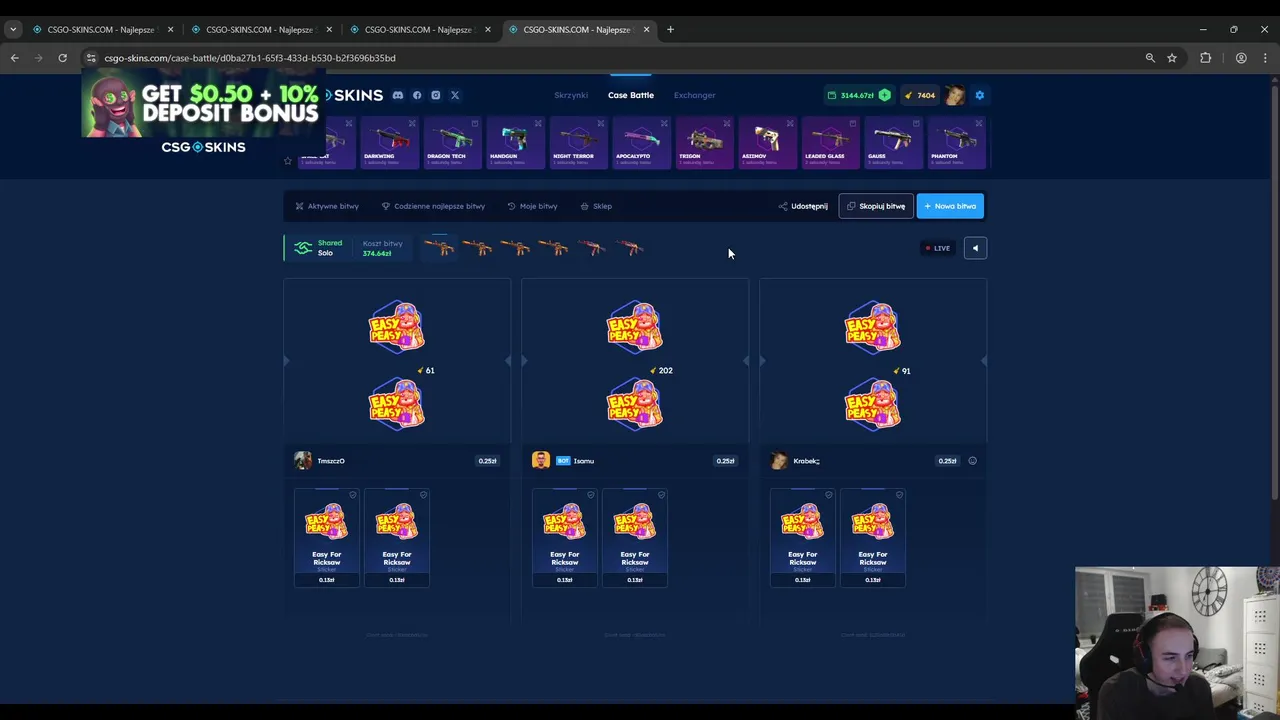The height and width of the screenshot is (720, 1280).
Task: Open a new browser tab
Action: point(670,29)
